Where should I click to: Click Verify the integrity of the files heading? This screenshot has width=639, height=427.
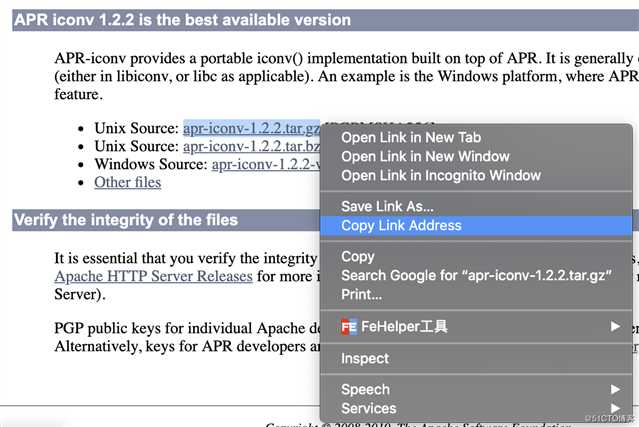click(126, 220)
